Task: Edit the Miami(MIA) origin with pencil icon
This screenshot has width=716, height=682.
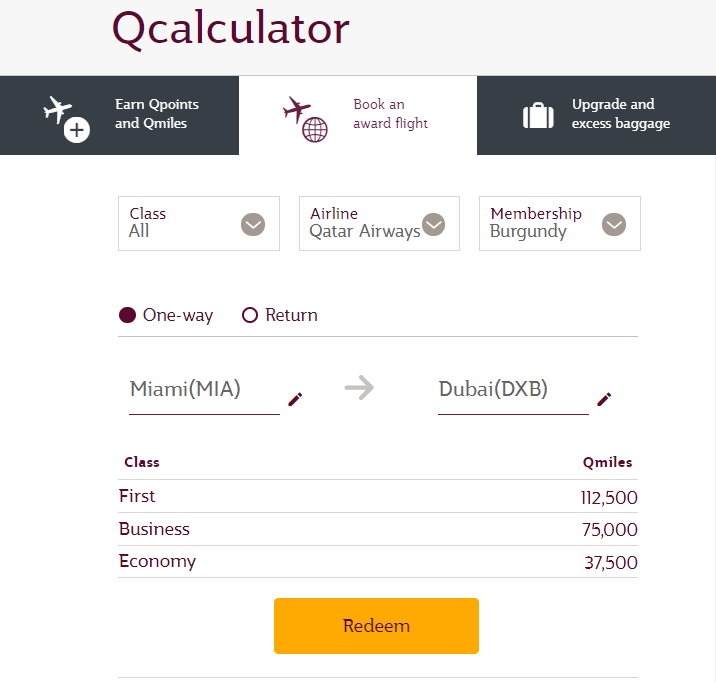Action: [295, 399]
